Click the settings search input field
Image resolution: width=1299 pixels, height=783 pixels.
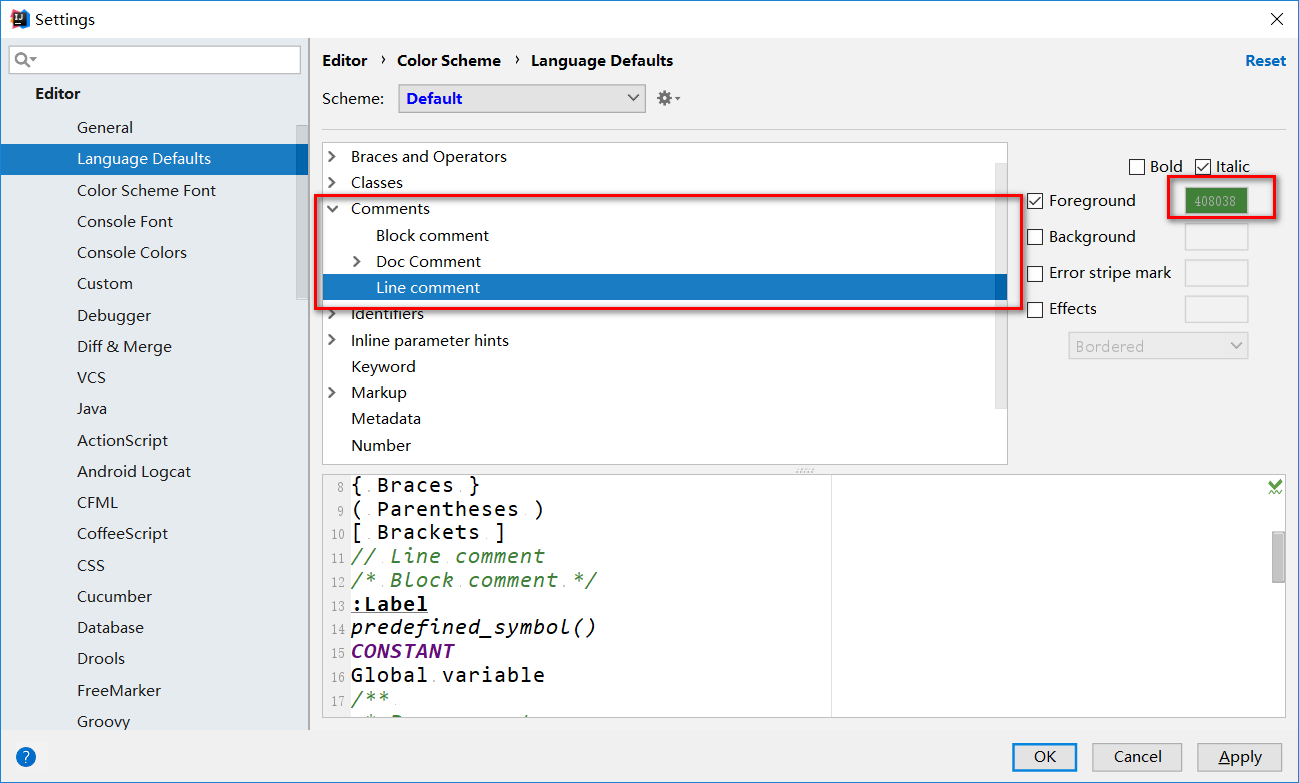165,60
